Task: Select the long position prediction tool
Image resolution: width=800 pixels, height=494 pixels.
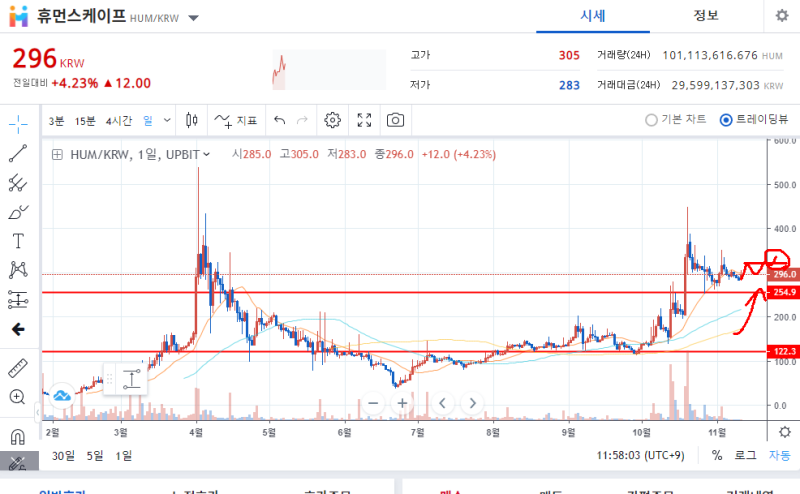Action: click(18, 300)
